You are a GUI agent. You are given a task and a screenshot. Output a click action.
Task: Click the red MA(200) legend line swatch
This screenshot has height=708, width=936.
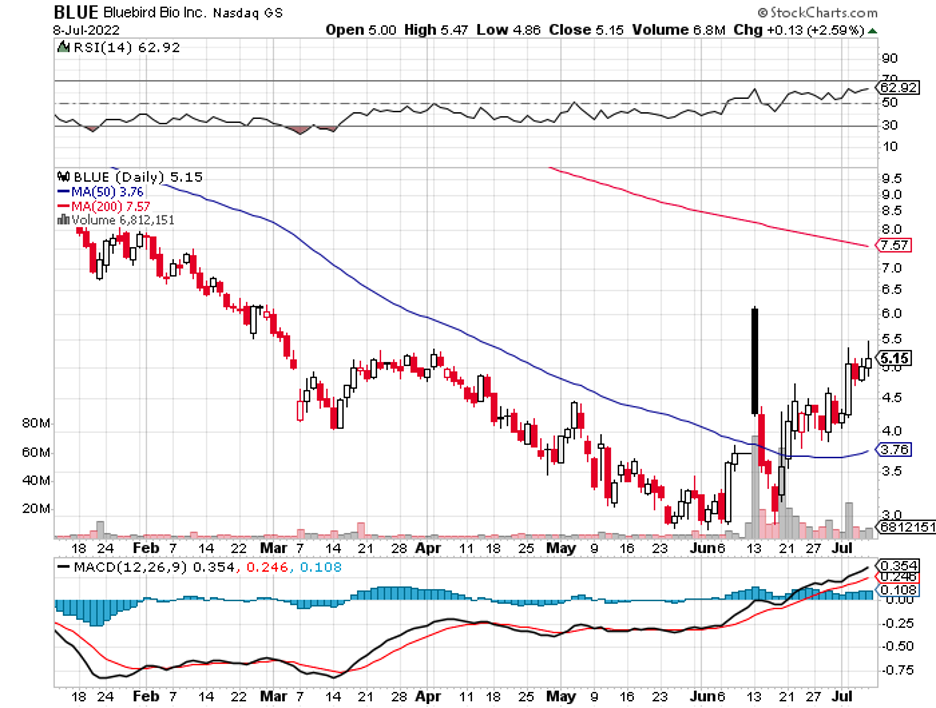coord(63,206)
